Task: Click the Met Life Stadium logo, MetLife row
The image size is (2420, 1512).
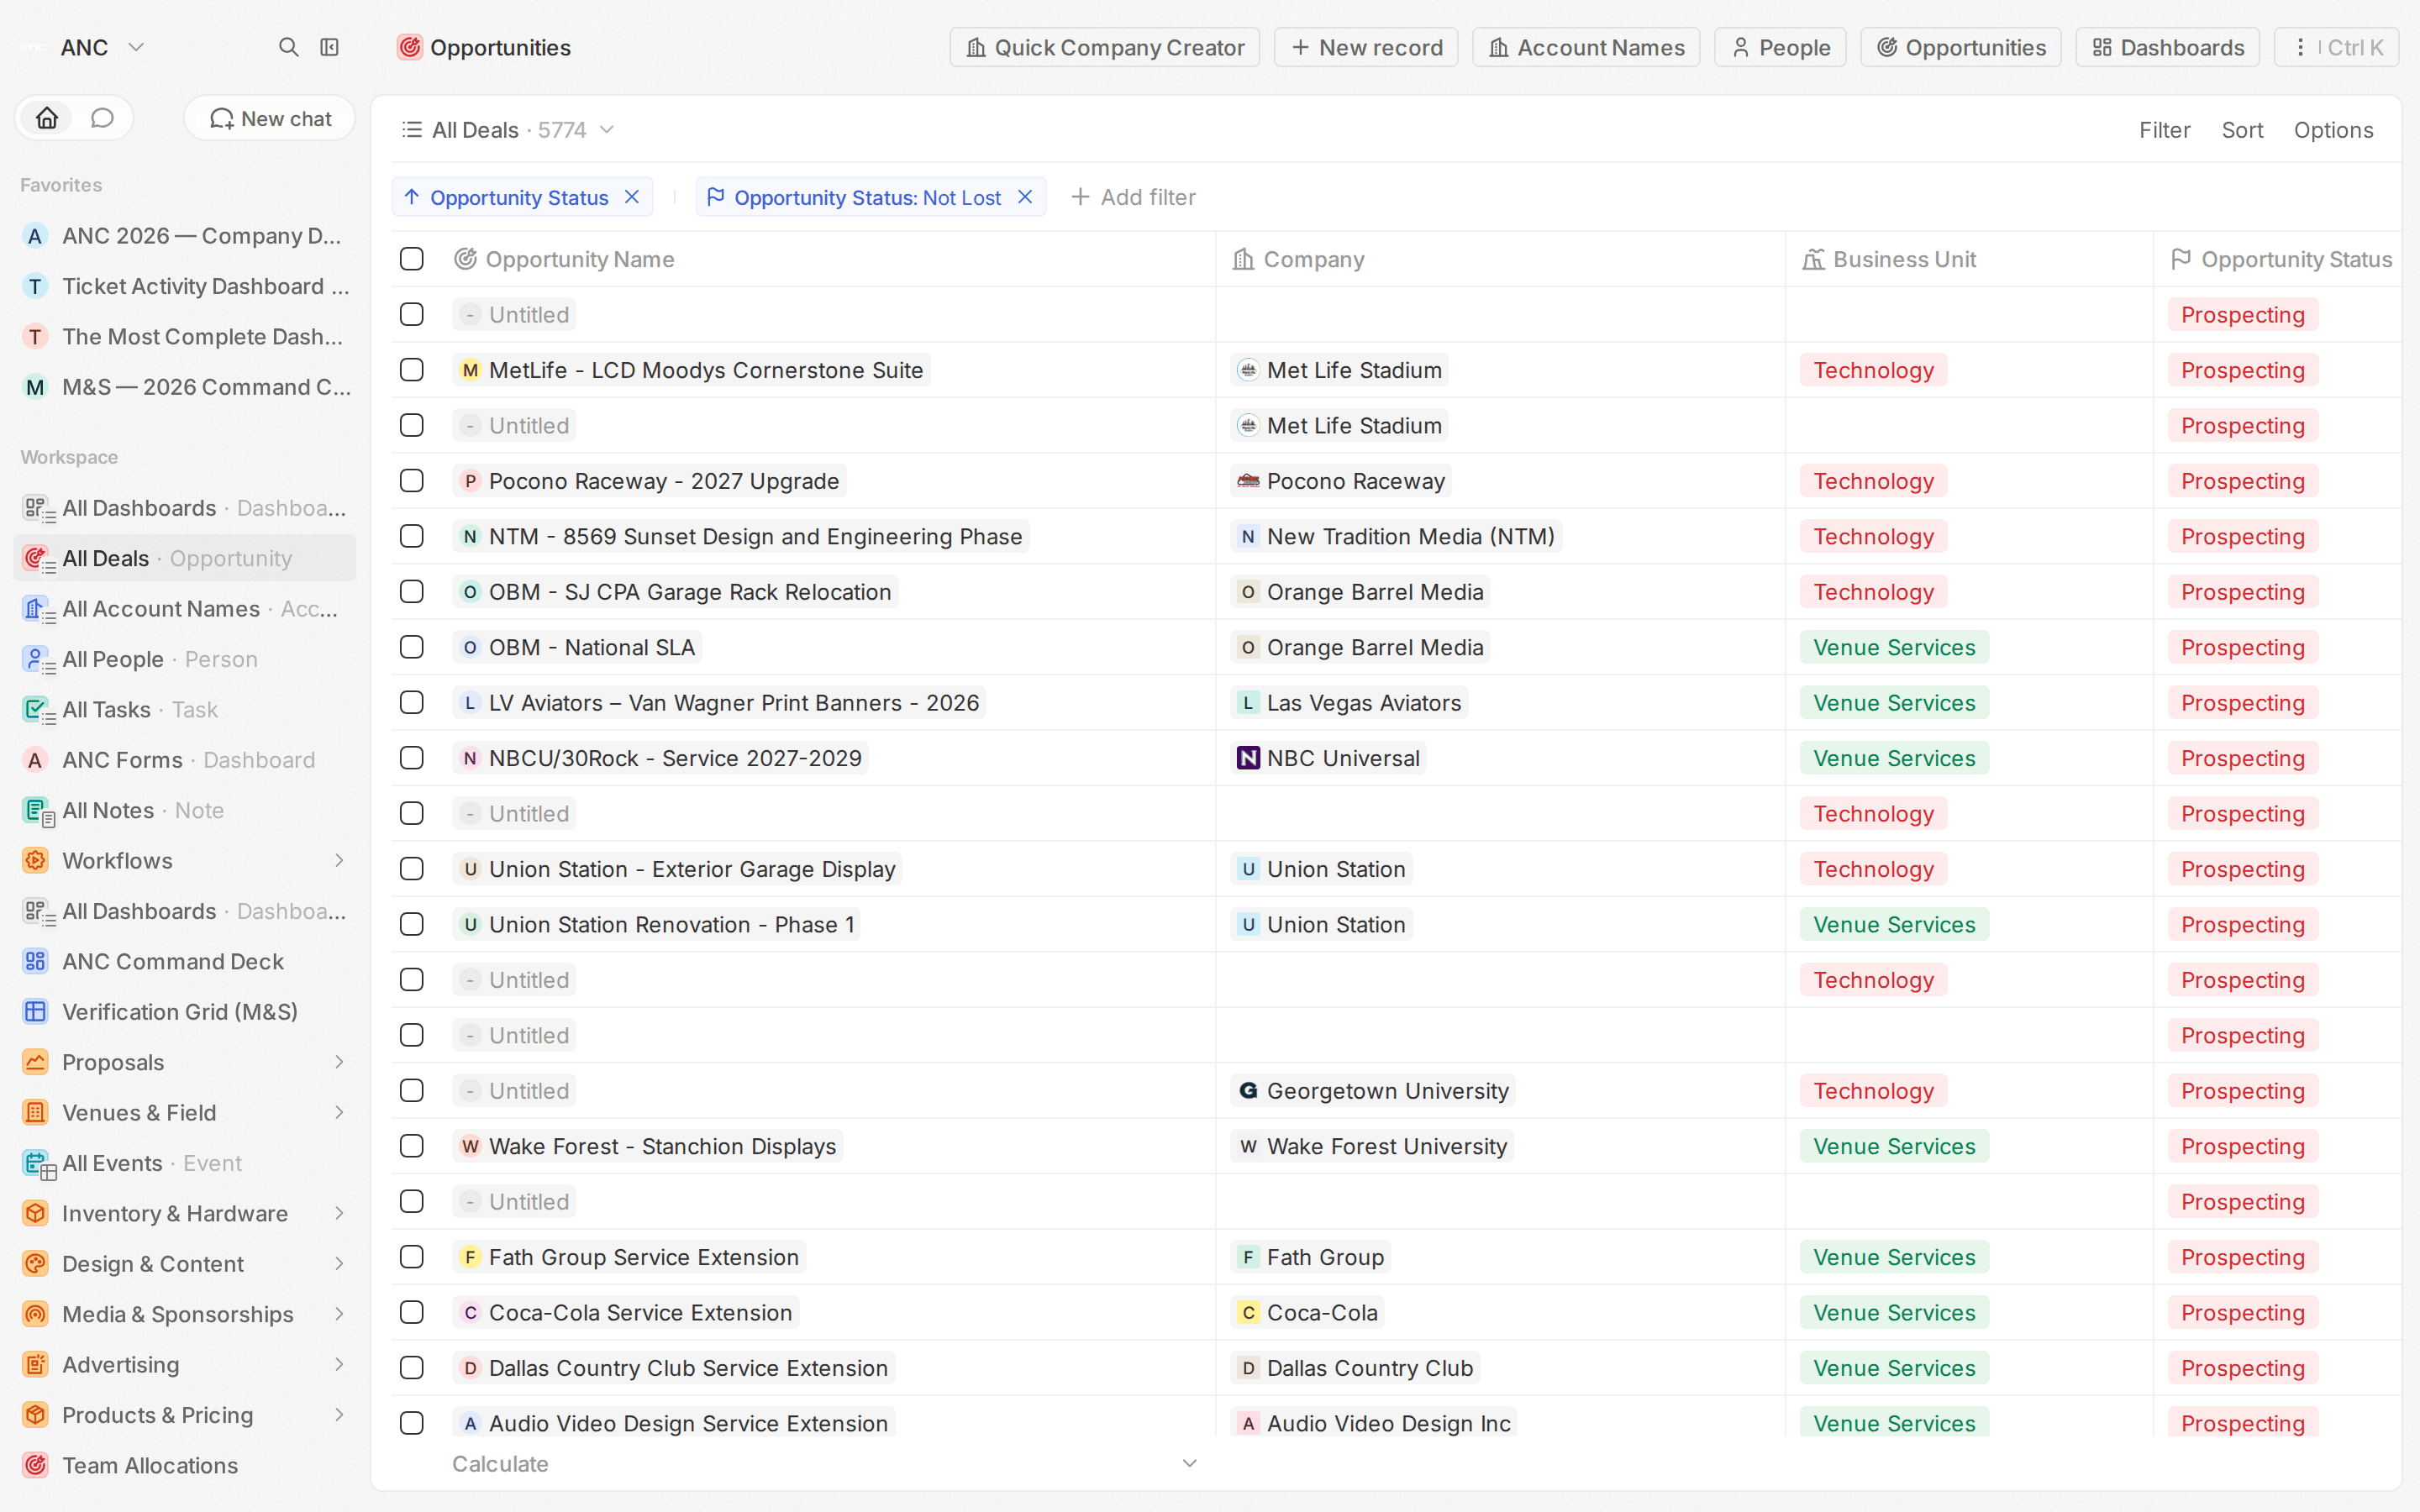Action: tap(1248, 370)
